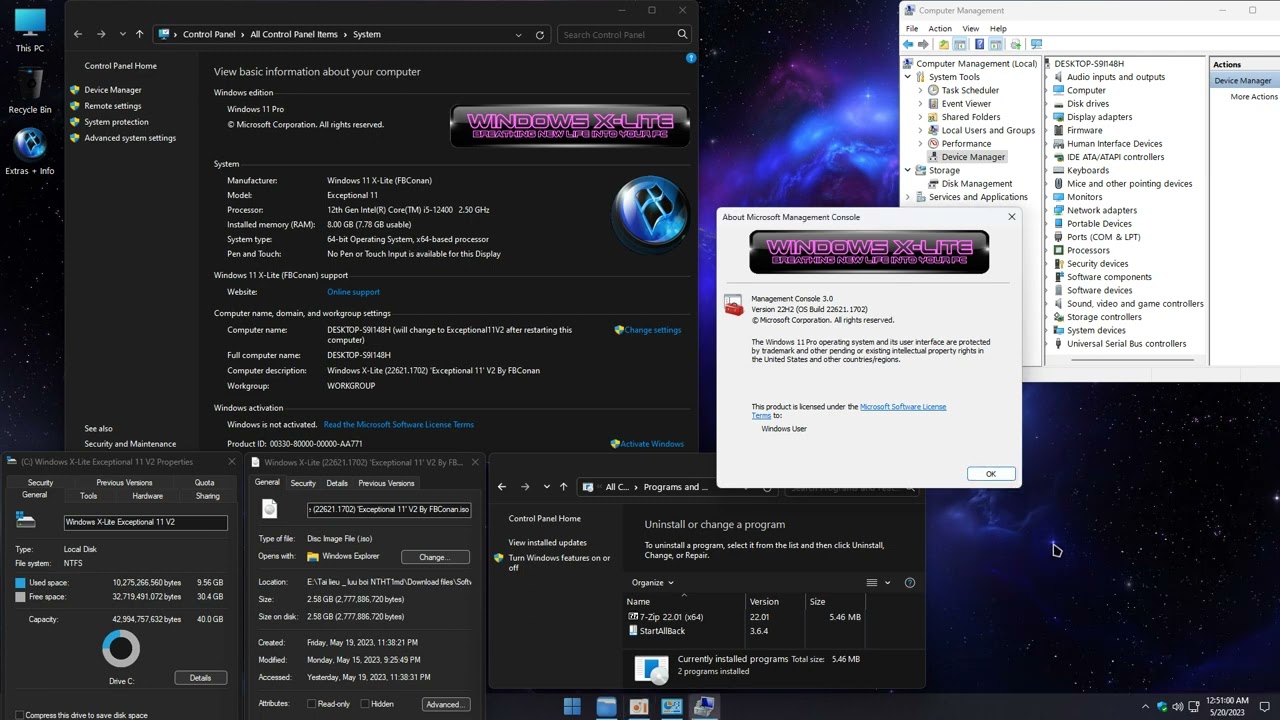
Task: Click the Up One Level icon in Computer Management toolbar
Action: tap(943, 44)
